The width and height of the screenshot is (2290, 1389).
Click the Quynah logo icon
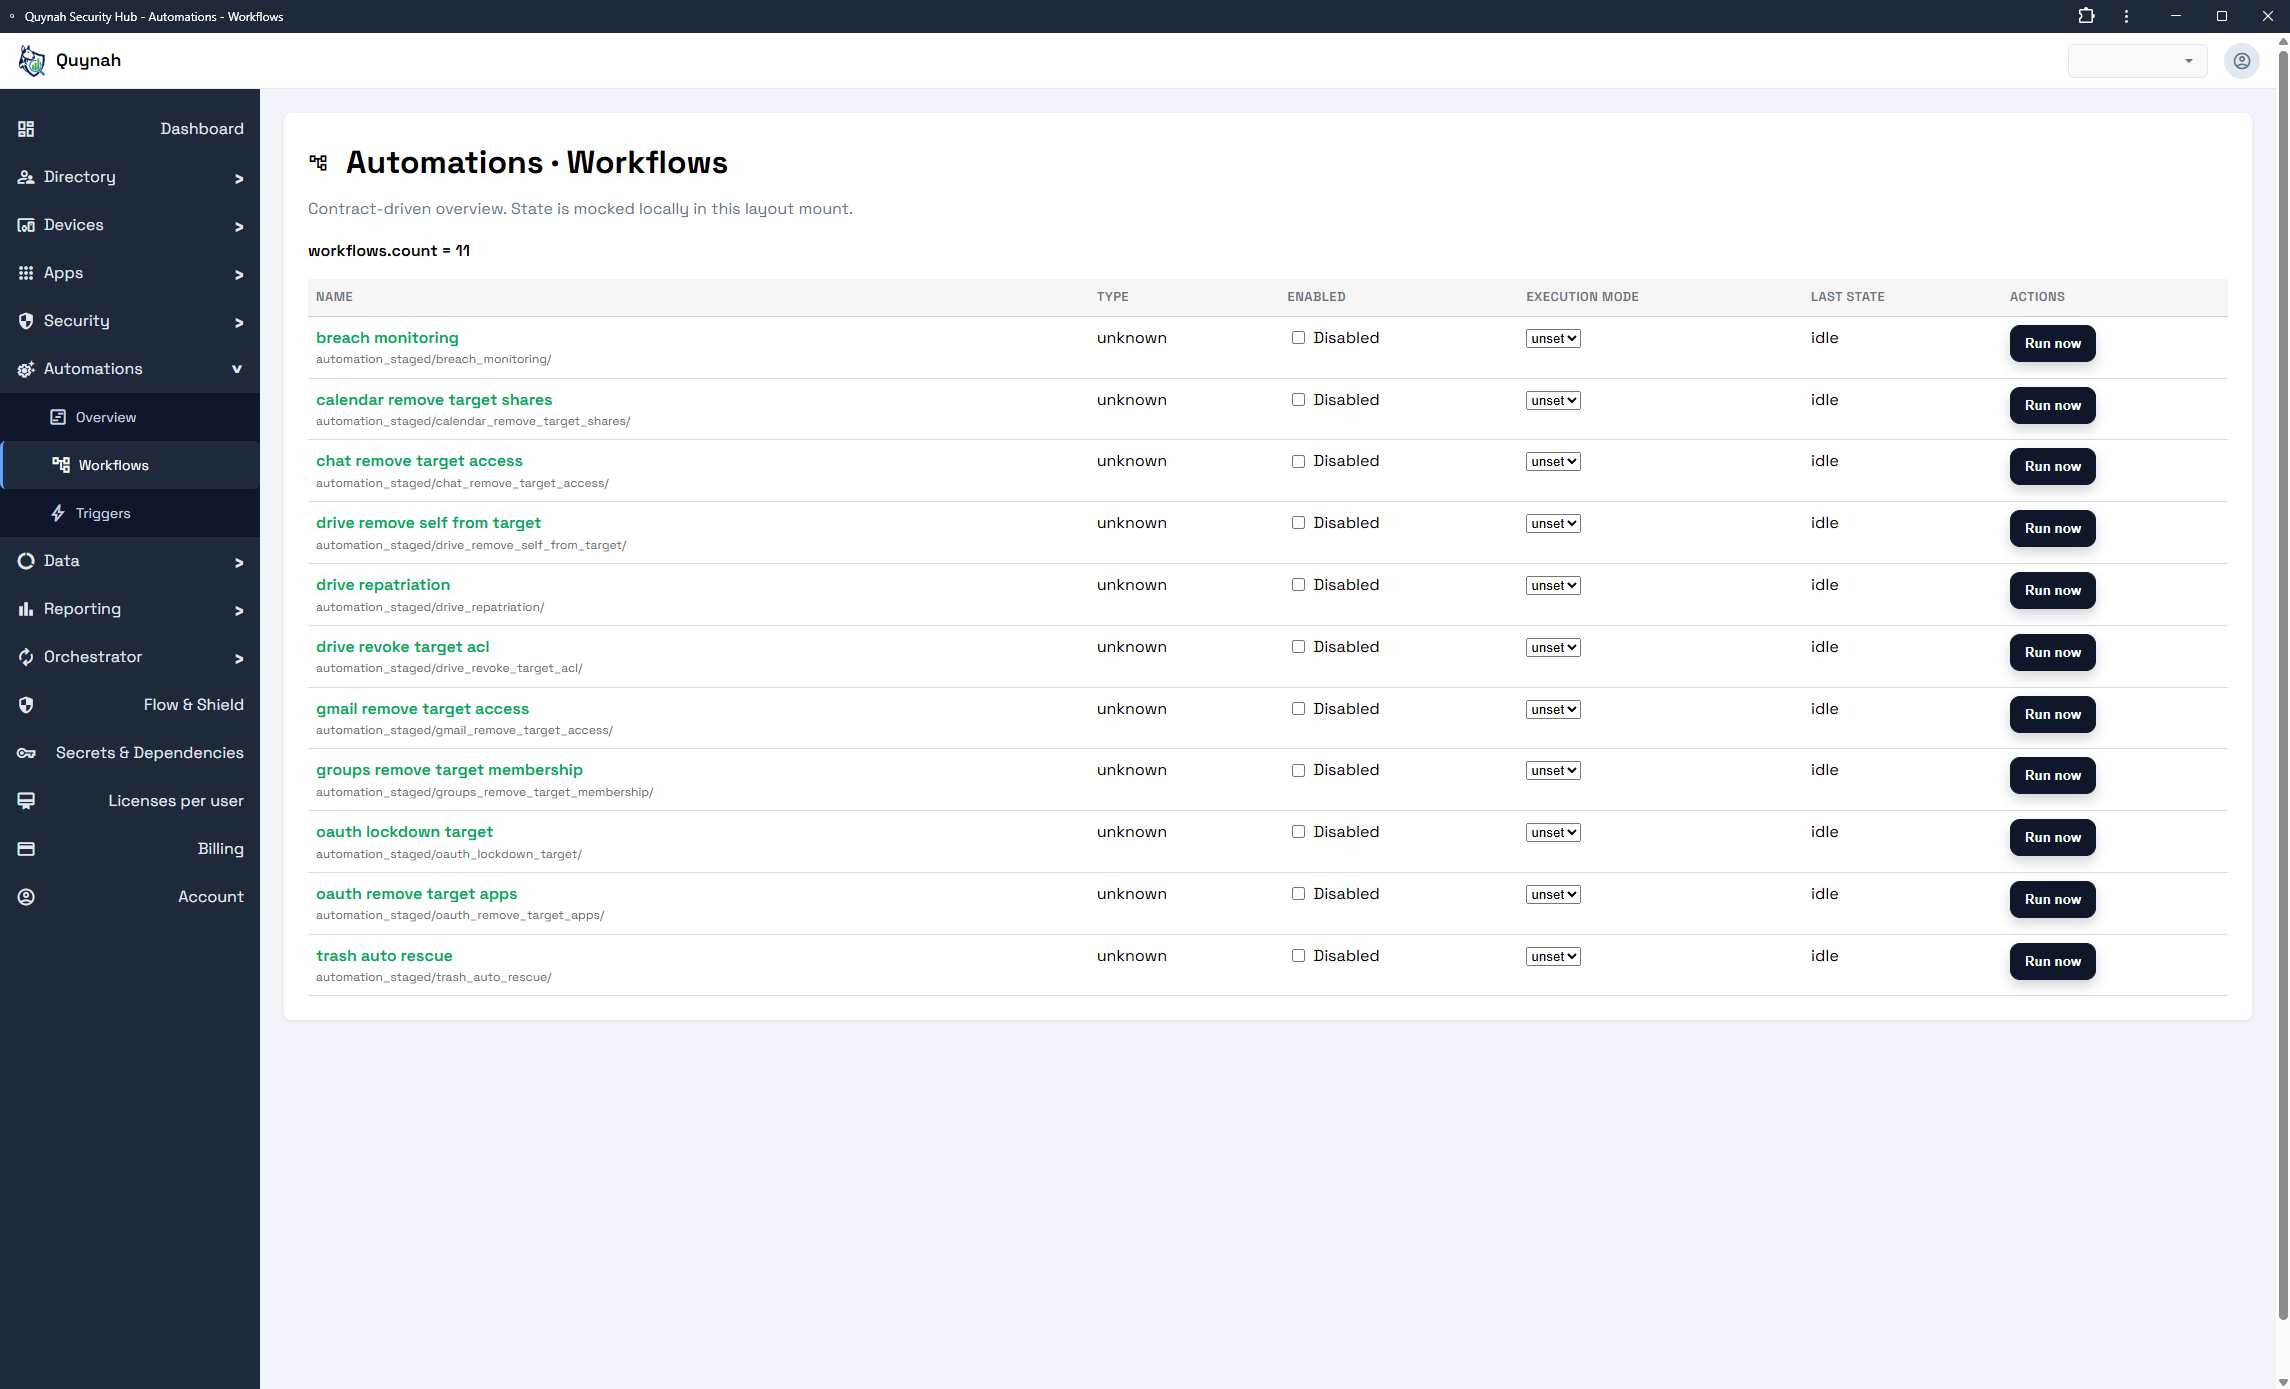32,61
